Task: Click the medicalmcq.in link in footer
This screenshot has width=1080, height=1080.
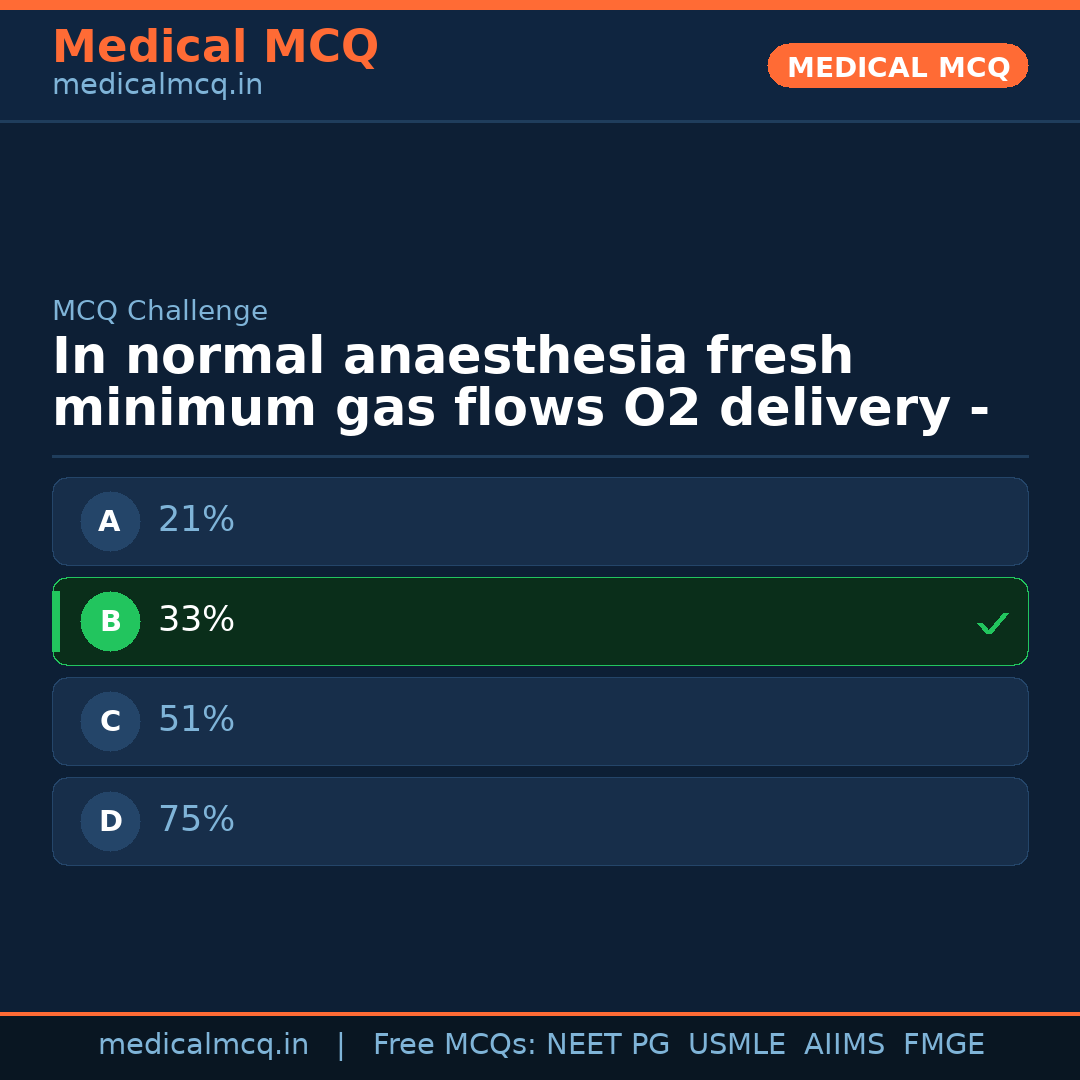Action: pyautogui.click(x=203, y=1045)
